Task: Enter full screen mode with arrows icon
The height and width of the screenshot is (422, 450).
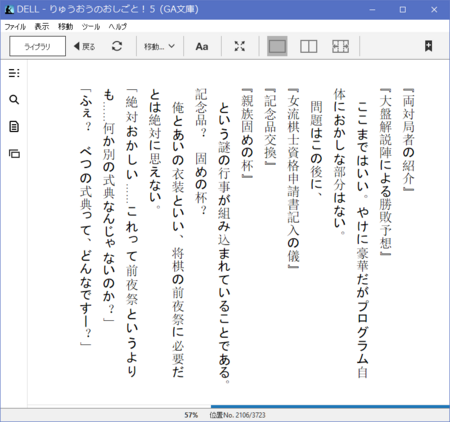Action: pyautogui.click(x=240, y=46)
